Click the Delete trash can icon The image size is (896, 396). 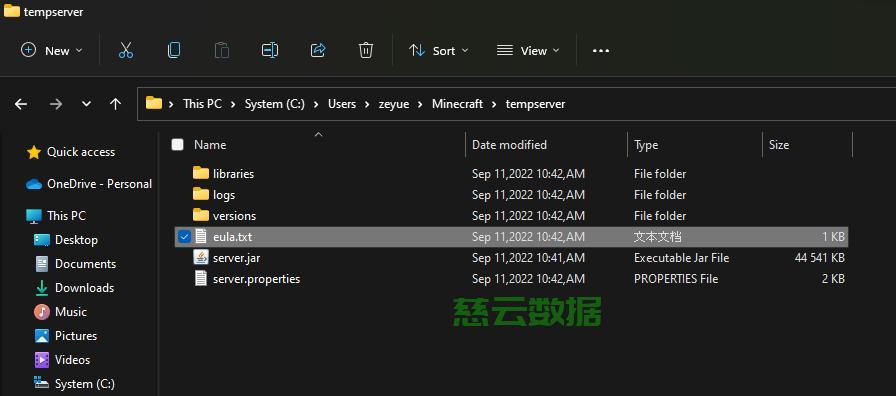(366, 50)
